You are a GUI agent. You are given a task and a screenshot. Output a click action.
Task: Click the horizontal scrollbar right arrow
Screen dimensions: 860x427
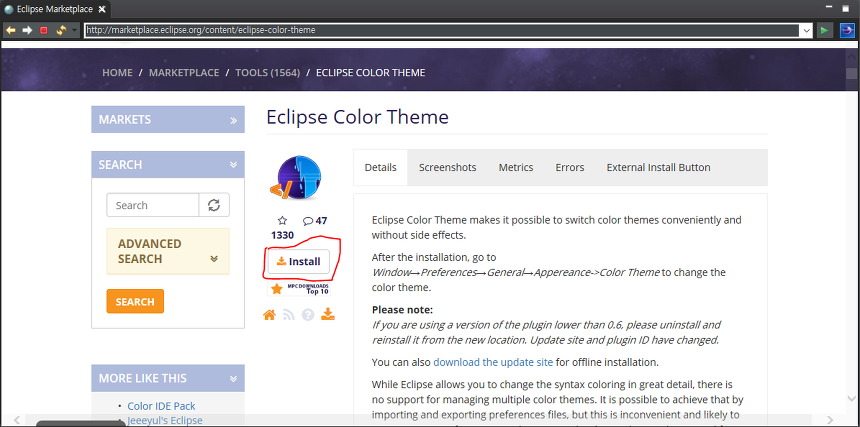829,420
